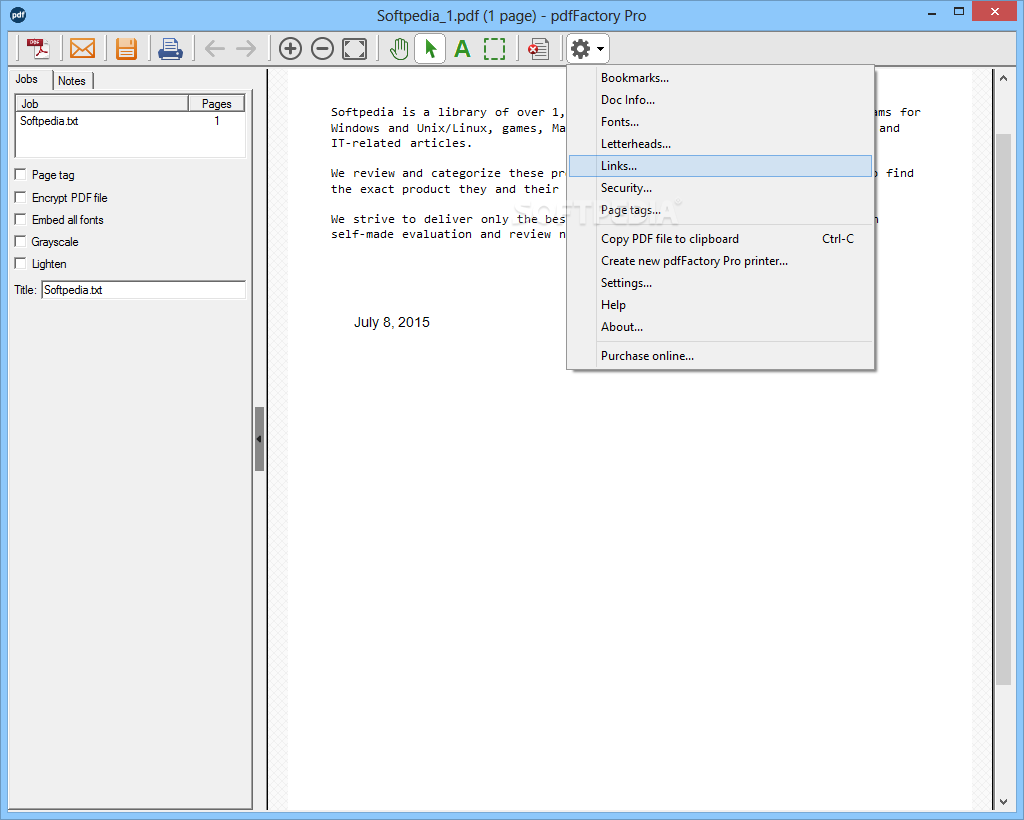The image size is (1024, 820).
Task: Go forward with the right arrow icon
Action: coord(246,48)
